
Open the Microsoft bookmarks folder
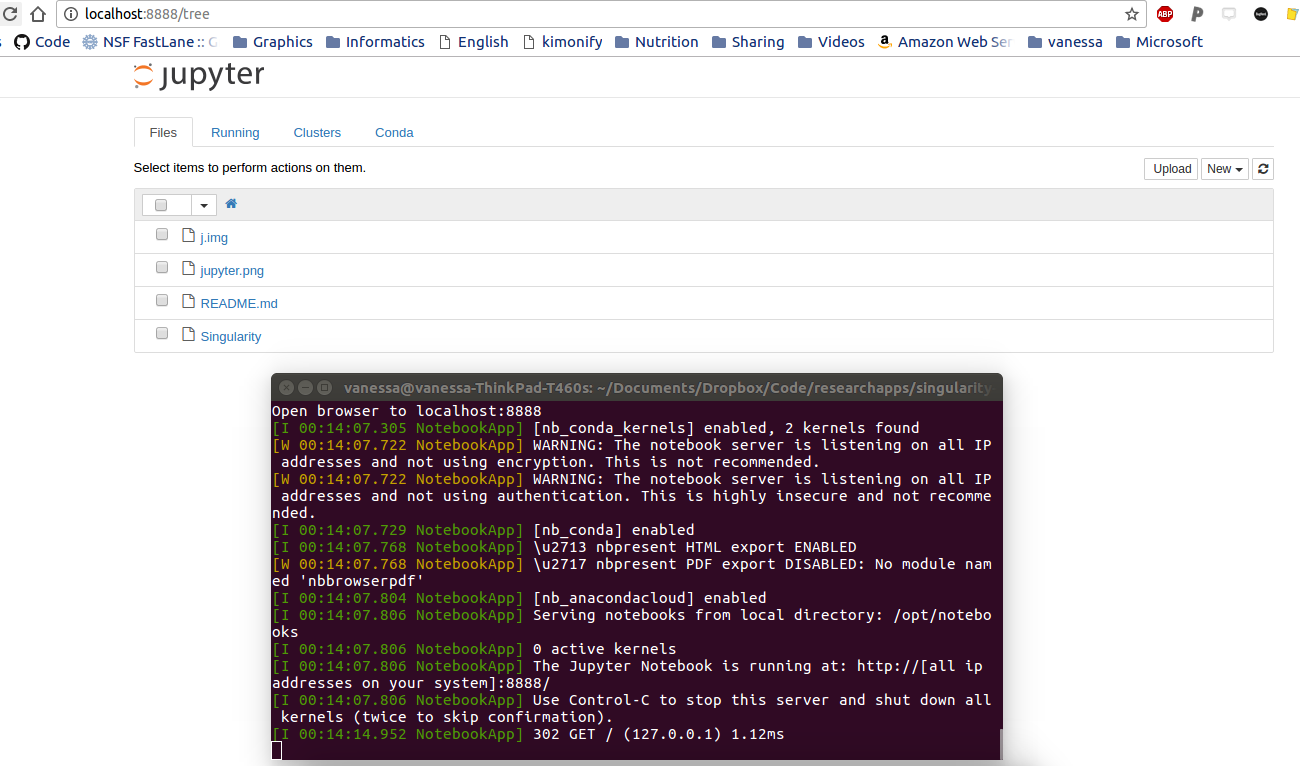coord(1158,42)
